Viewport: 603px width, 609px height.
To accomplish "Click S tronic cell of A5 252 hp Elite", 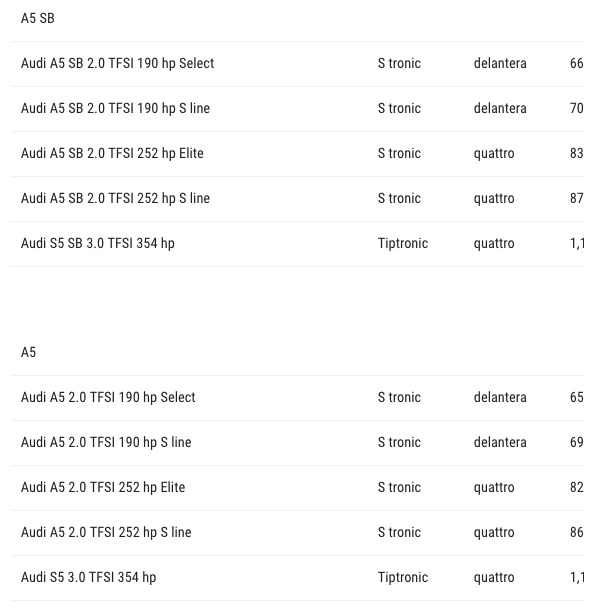I will tap(399, 487).
